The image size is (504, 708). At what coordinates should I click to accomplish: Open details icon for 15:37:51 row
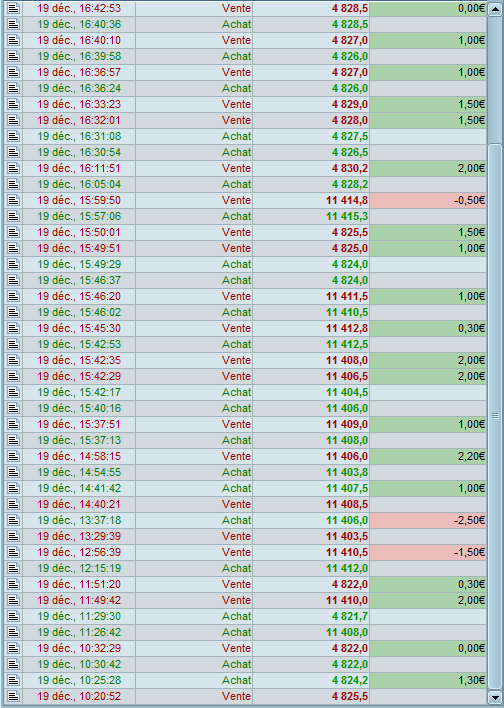pos(14,424)
